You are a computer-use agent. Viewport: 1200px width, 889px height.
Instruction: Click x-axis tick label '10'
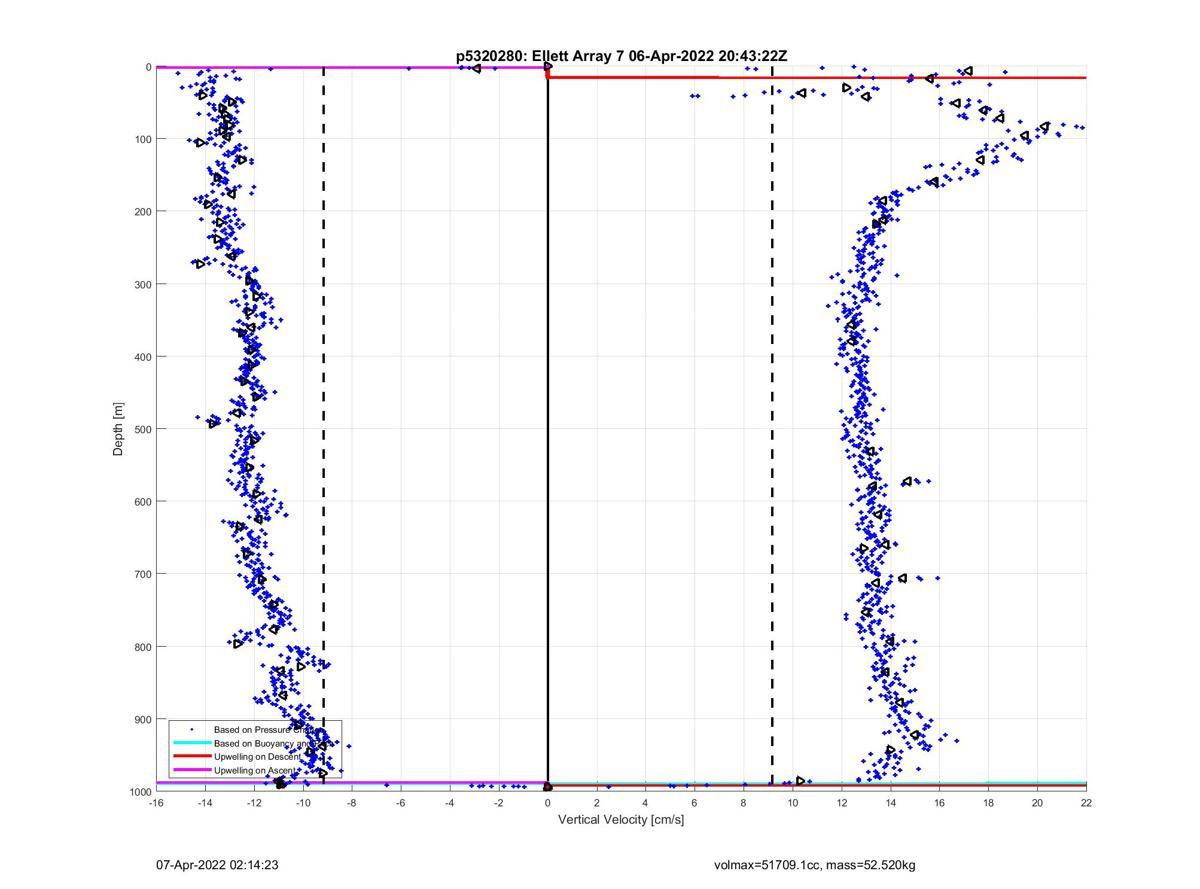(793, 802)
